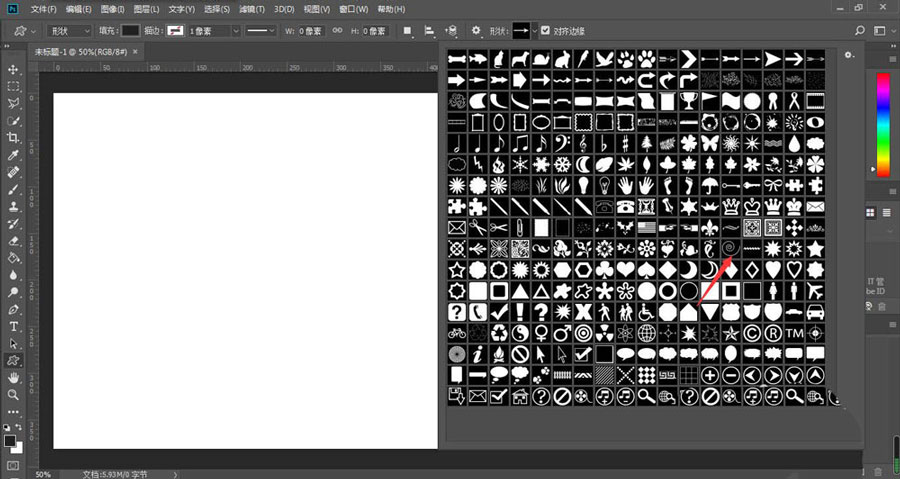This screenshot has width=900, height=479.
Task: Toggle the 对齐边缘 checkbox
Action: (545, 31)
